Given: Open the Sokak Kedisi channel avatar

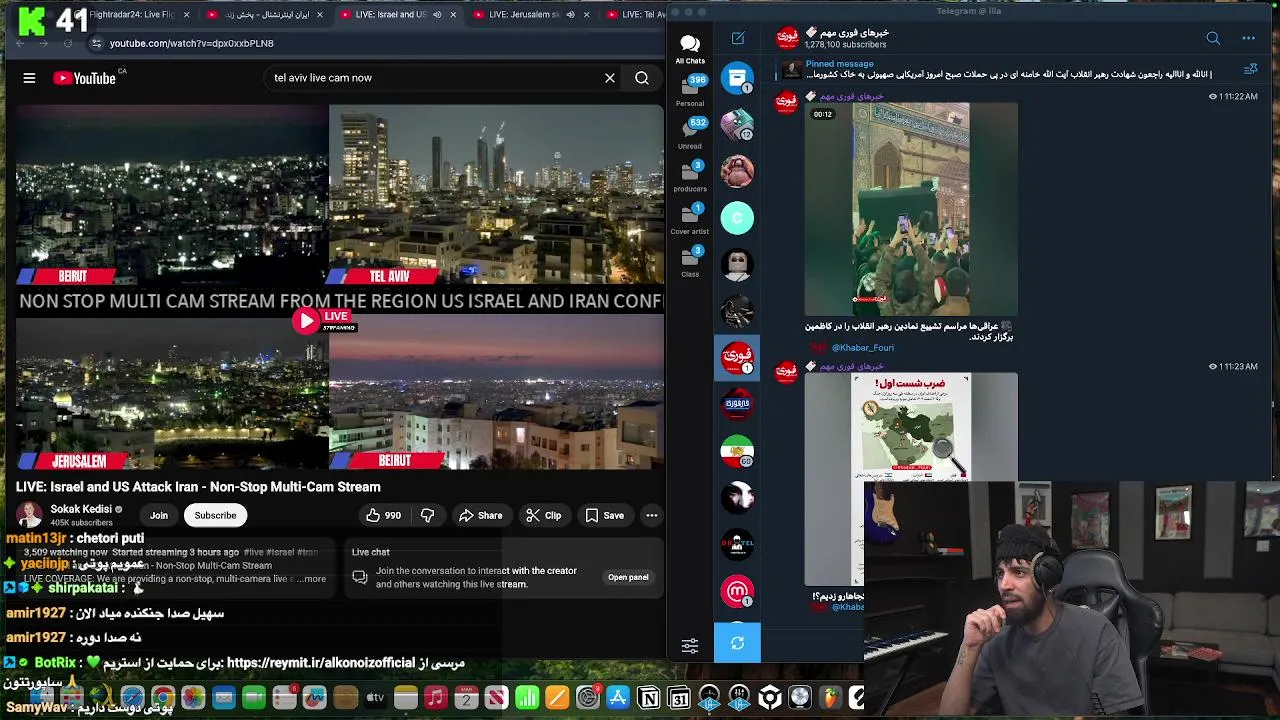Looking at the screenshot, I should [30, 515].
